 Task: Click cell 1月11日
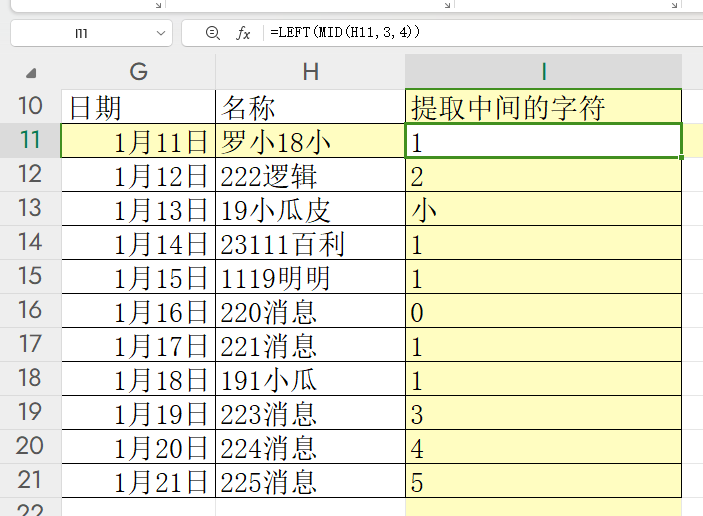pos(139,141)
